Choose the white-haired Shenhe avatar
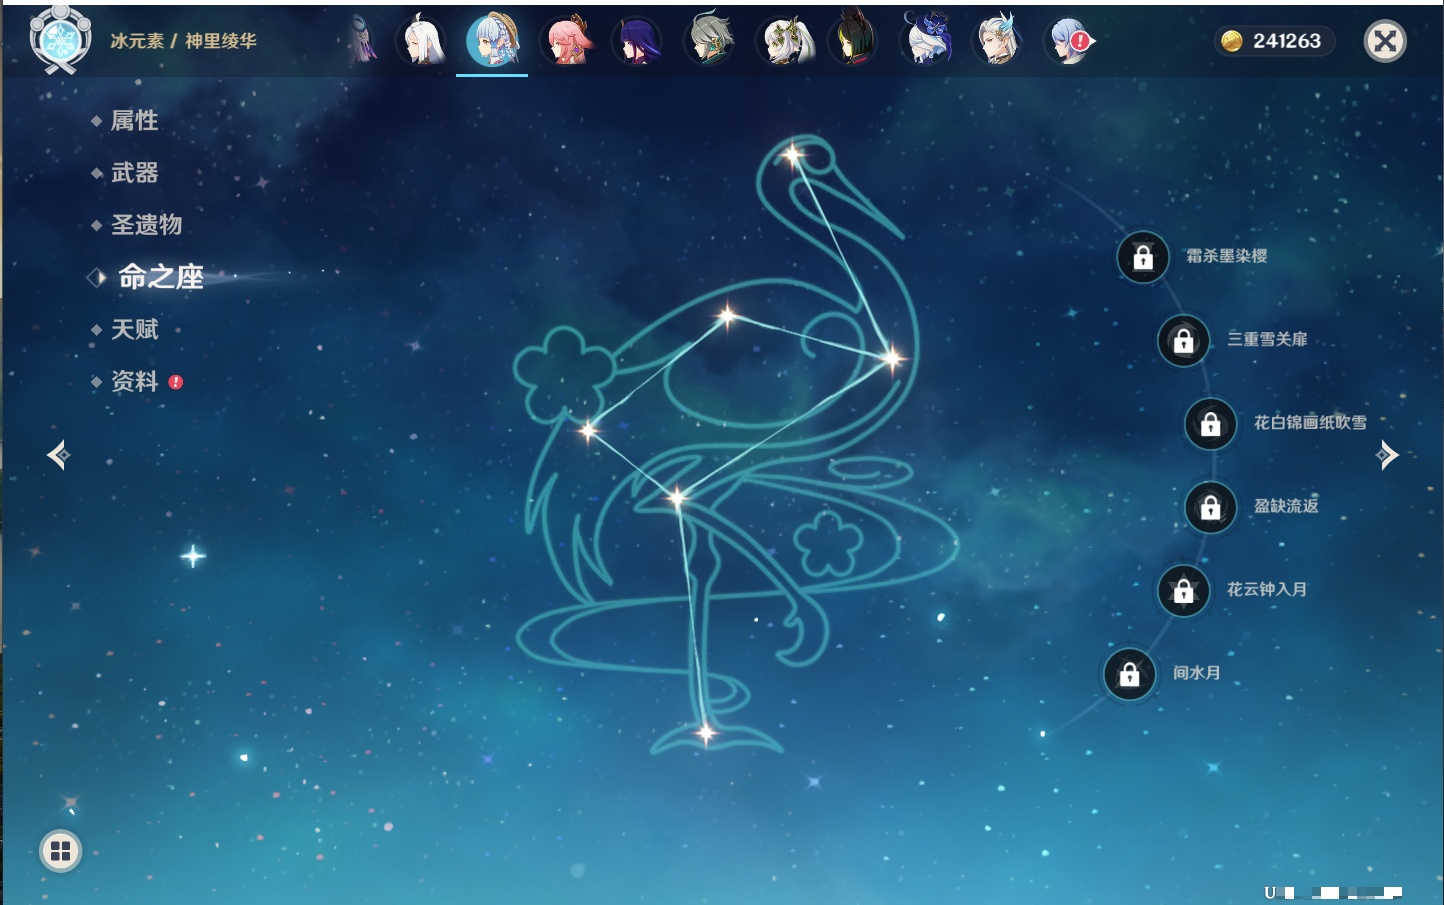1444x905 pixels. pos(422,42)
